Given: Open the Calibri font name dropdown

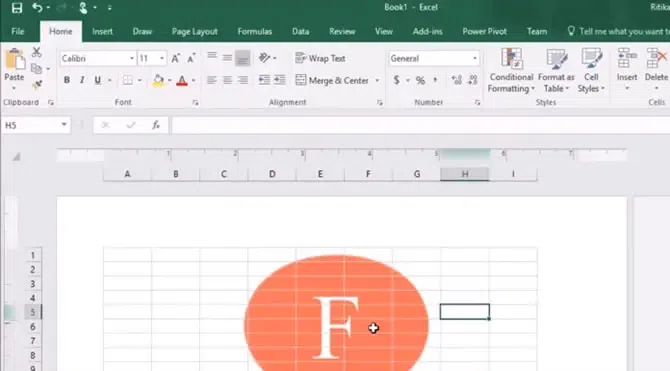Looking at the screenshot, I should 132,58.
